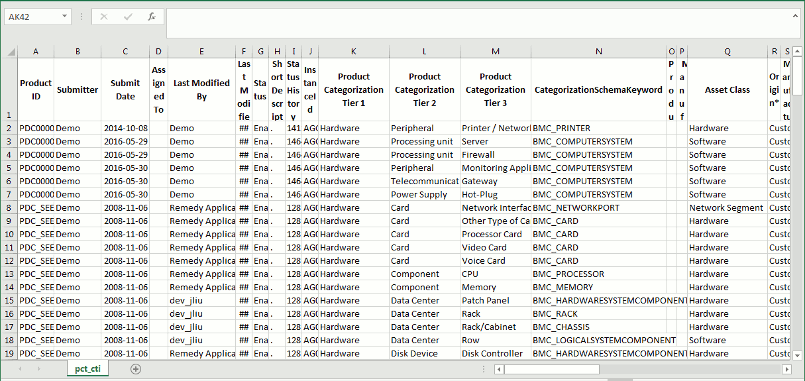Select column A header
Image resolution: width=805 pixels, height=381 pixels.
point(36,51)
